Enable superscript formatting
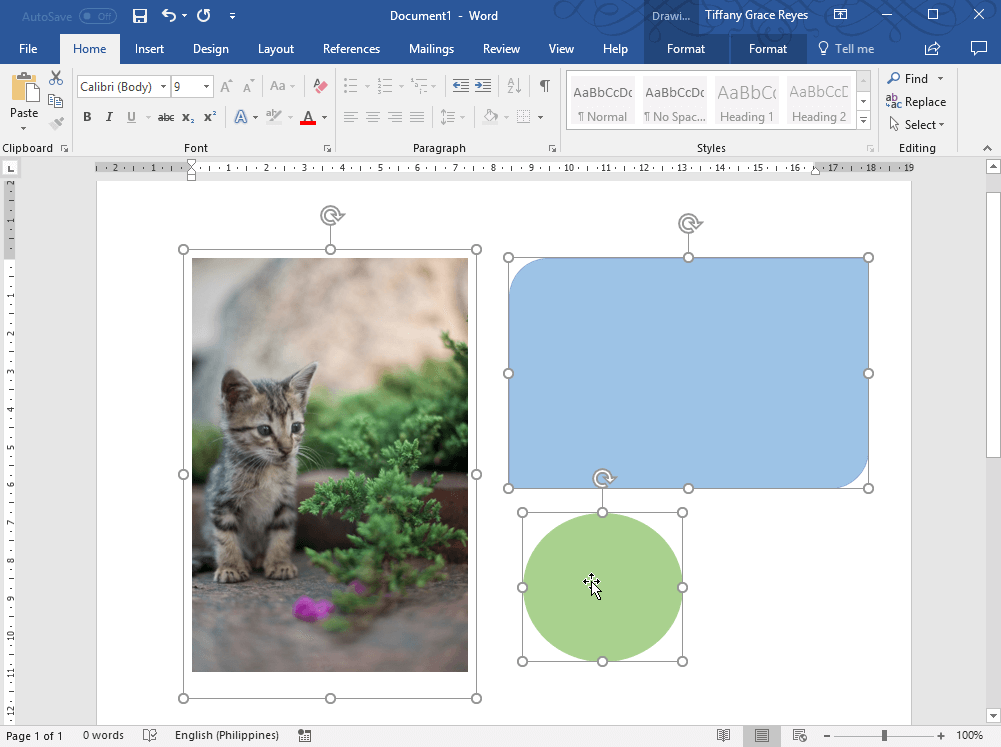1001x747 pixels. (207, 117)
